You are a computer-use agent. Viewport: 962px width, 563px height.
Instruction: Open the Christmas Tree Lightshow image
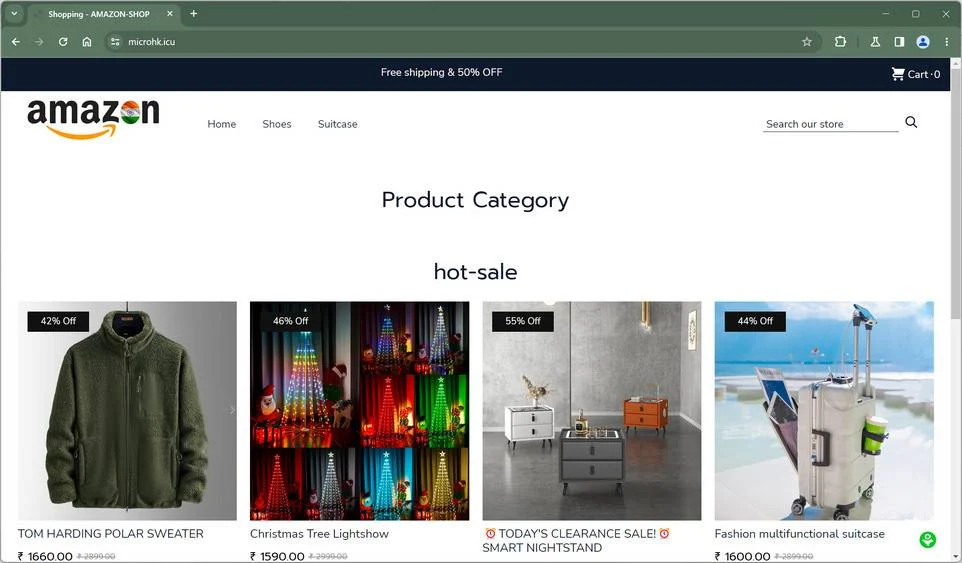[x=360, y=410]
